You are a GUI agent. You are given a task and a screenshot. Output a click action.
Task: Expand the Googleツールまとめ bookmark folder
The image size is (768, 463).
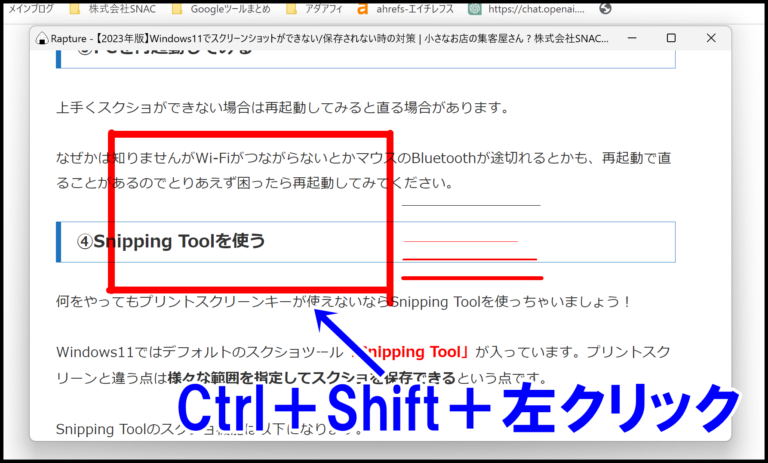click(x=221, y=9)
